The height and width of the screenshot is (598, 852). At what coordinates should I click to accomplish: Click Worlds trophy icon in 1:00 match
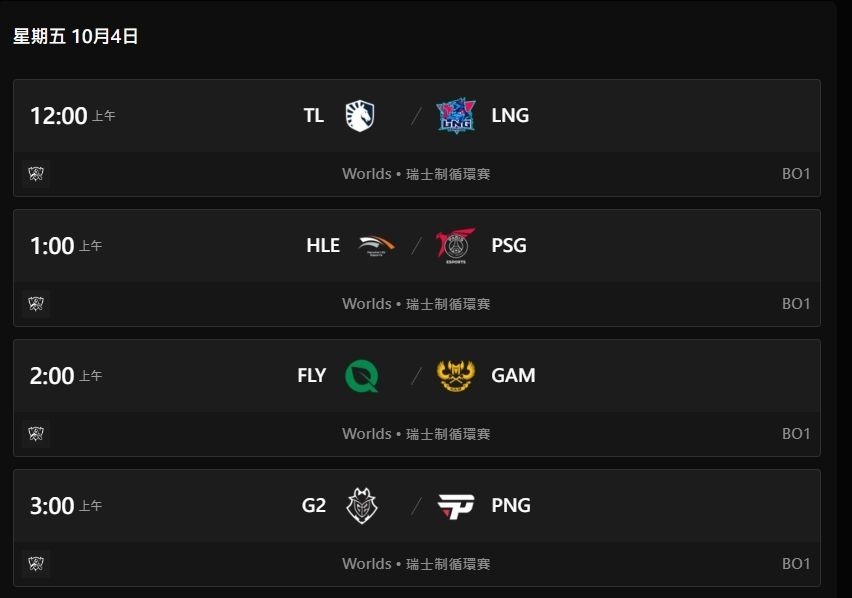(x=36, y=304)
